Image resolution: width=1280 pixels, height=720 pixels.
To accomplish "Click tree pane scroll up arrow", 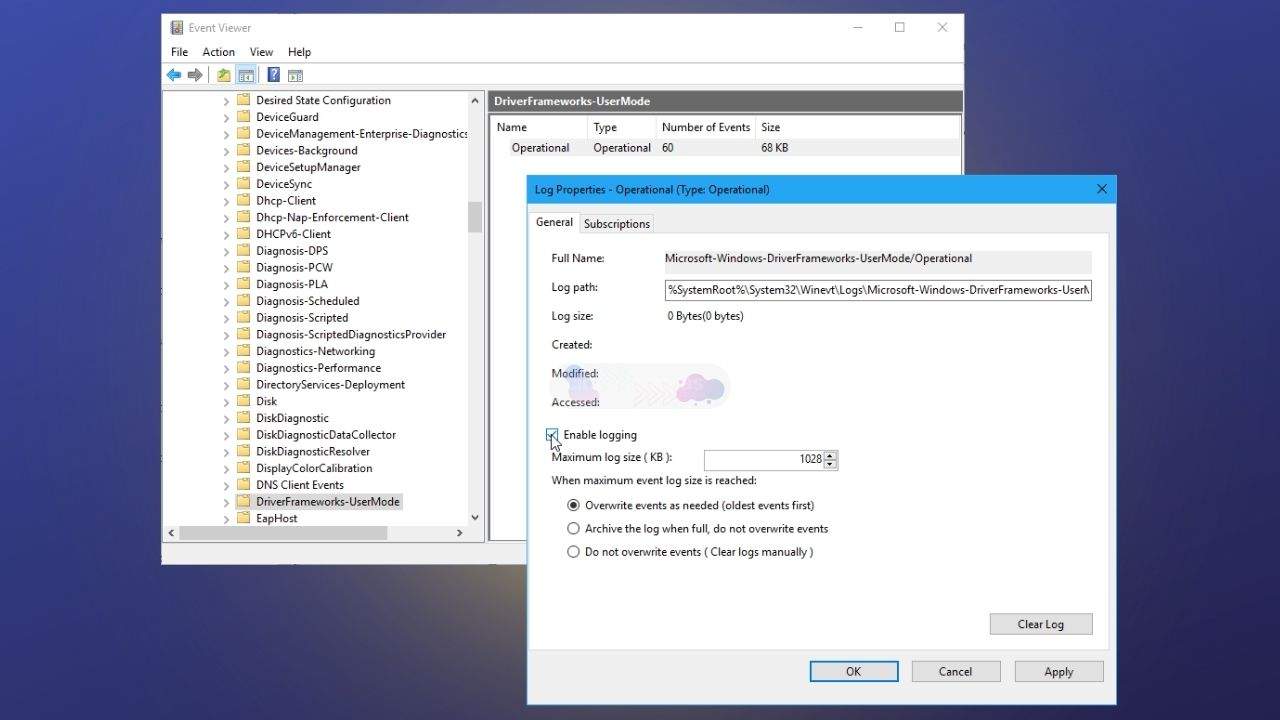I will (x=475, y=101).
